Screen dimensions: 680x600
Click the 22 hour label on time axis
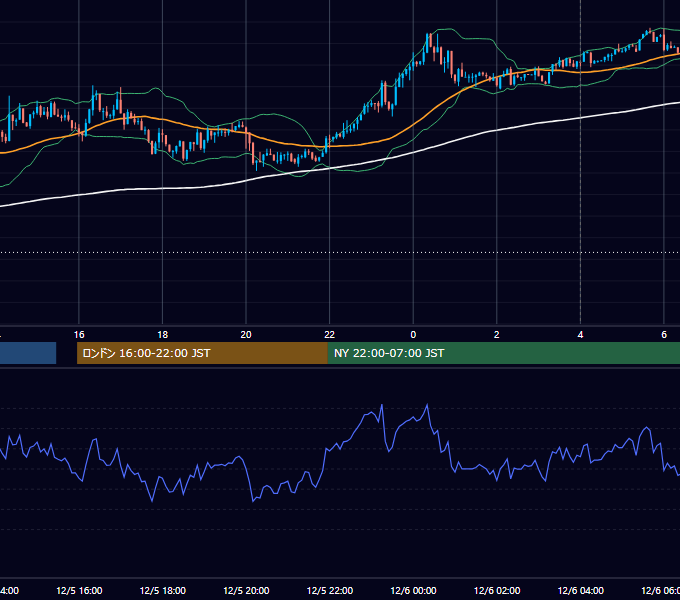pos(330,335)
